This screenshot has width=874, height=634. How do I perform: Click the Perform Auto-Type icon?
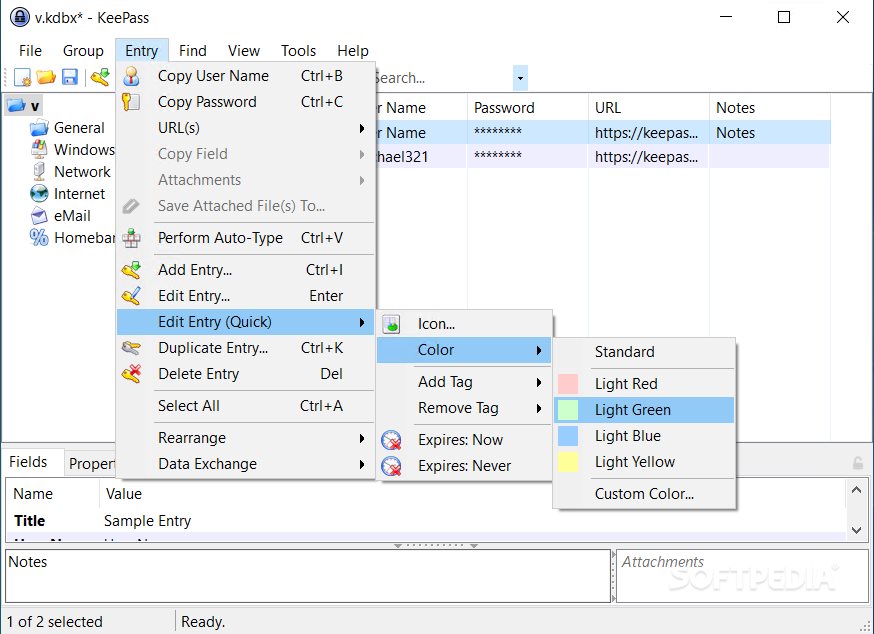[132, 238]
